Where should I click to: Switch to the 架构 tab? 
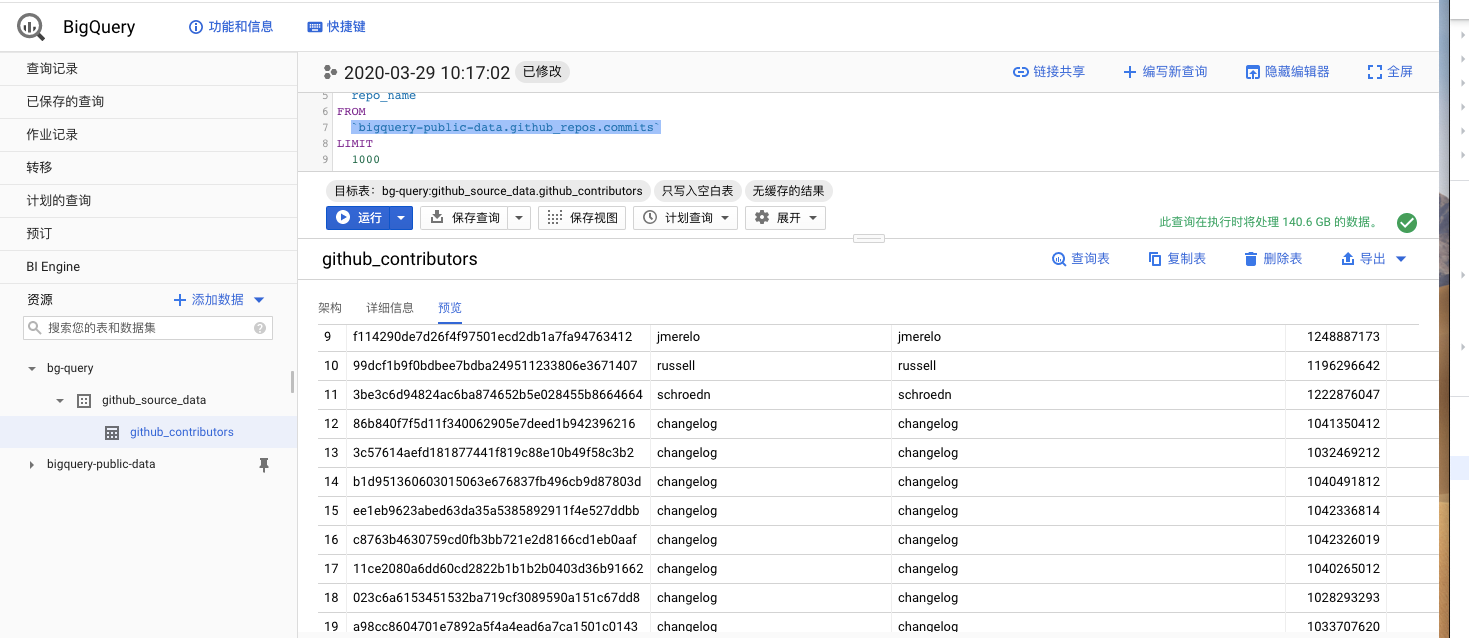click(330, 308)
